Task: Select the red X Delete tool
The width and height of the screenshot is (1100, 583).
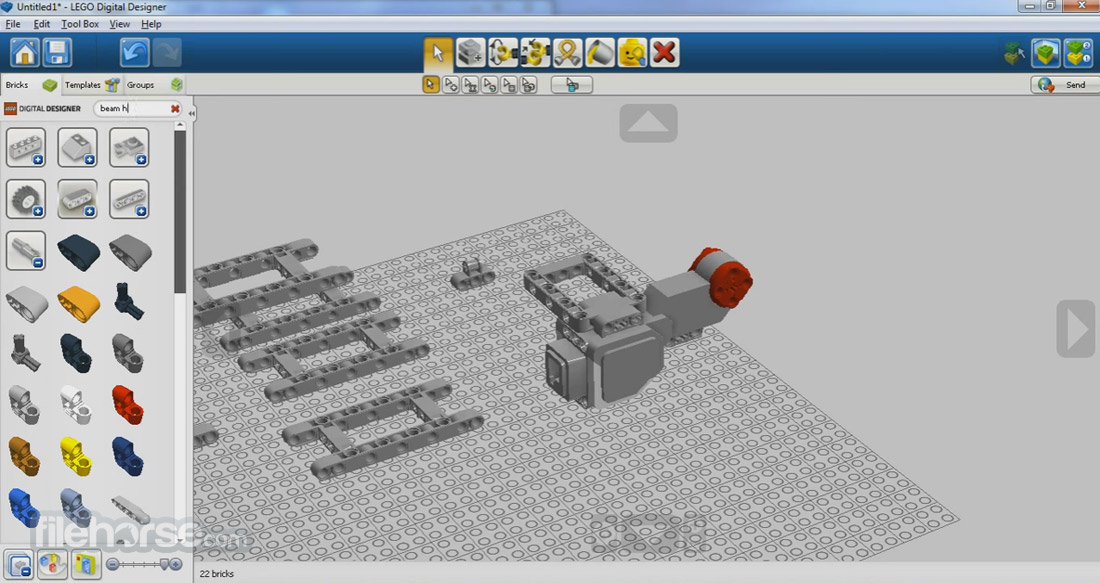Action: point(664,53)
